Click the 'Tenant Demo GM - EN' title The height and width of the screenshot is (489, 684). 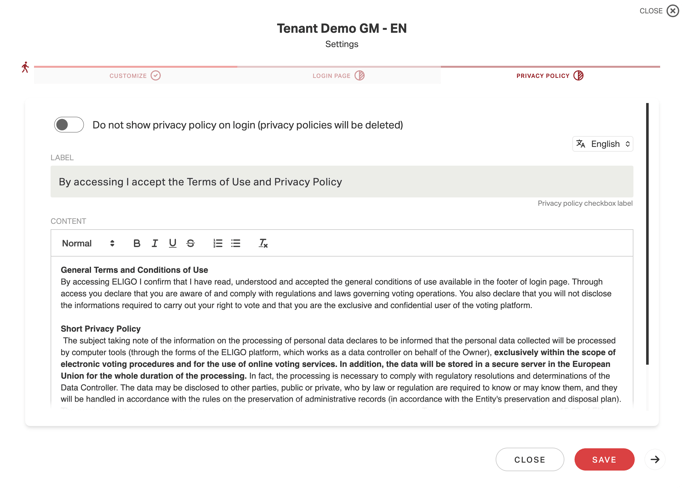[x=342, y=28]
